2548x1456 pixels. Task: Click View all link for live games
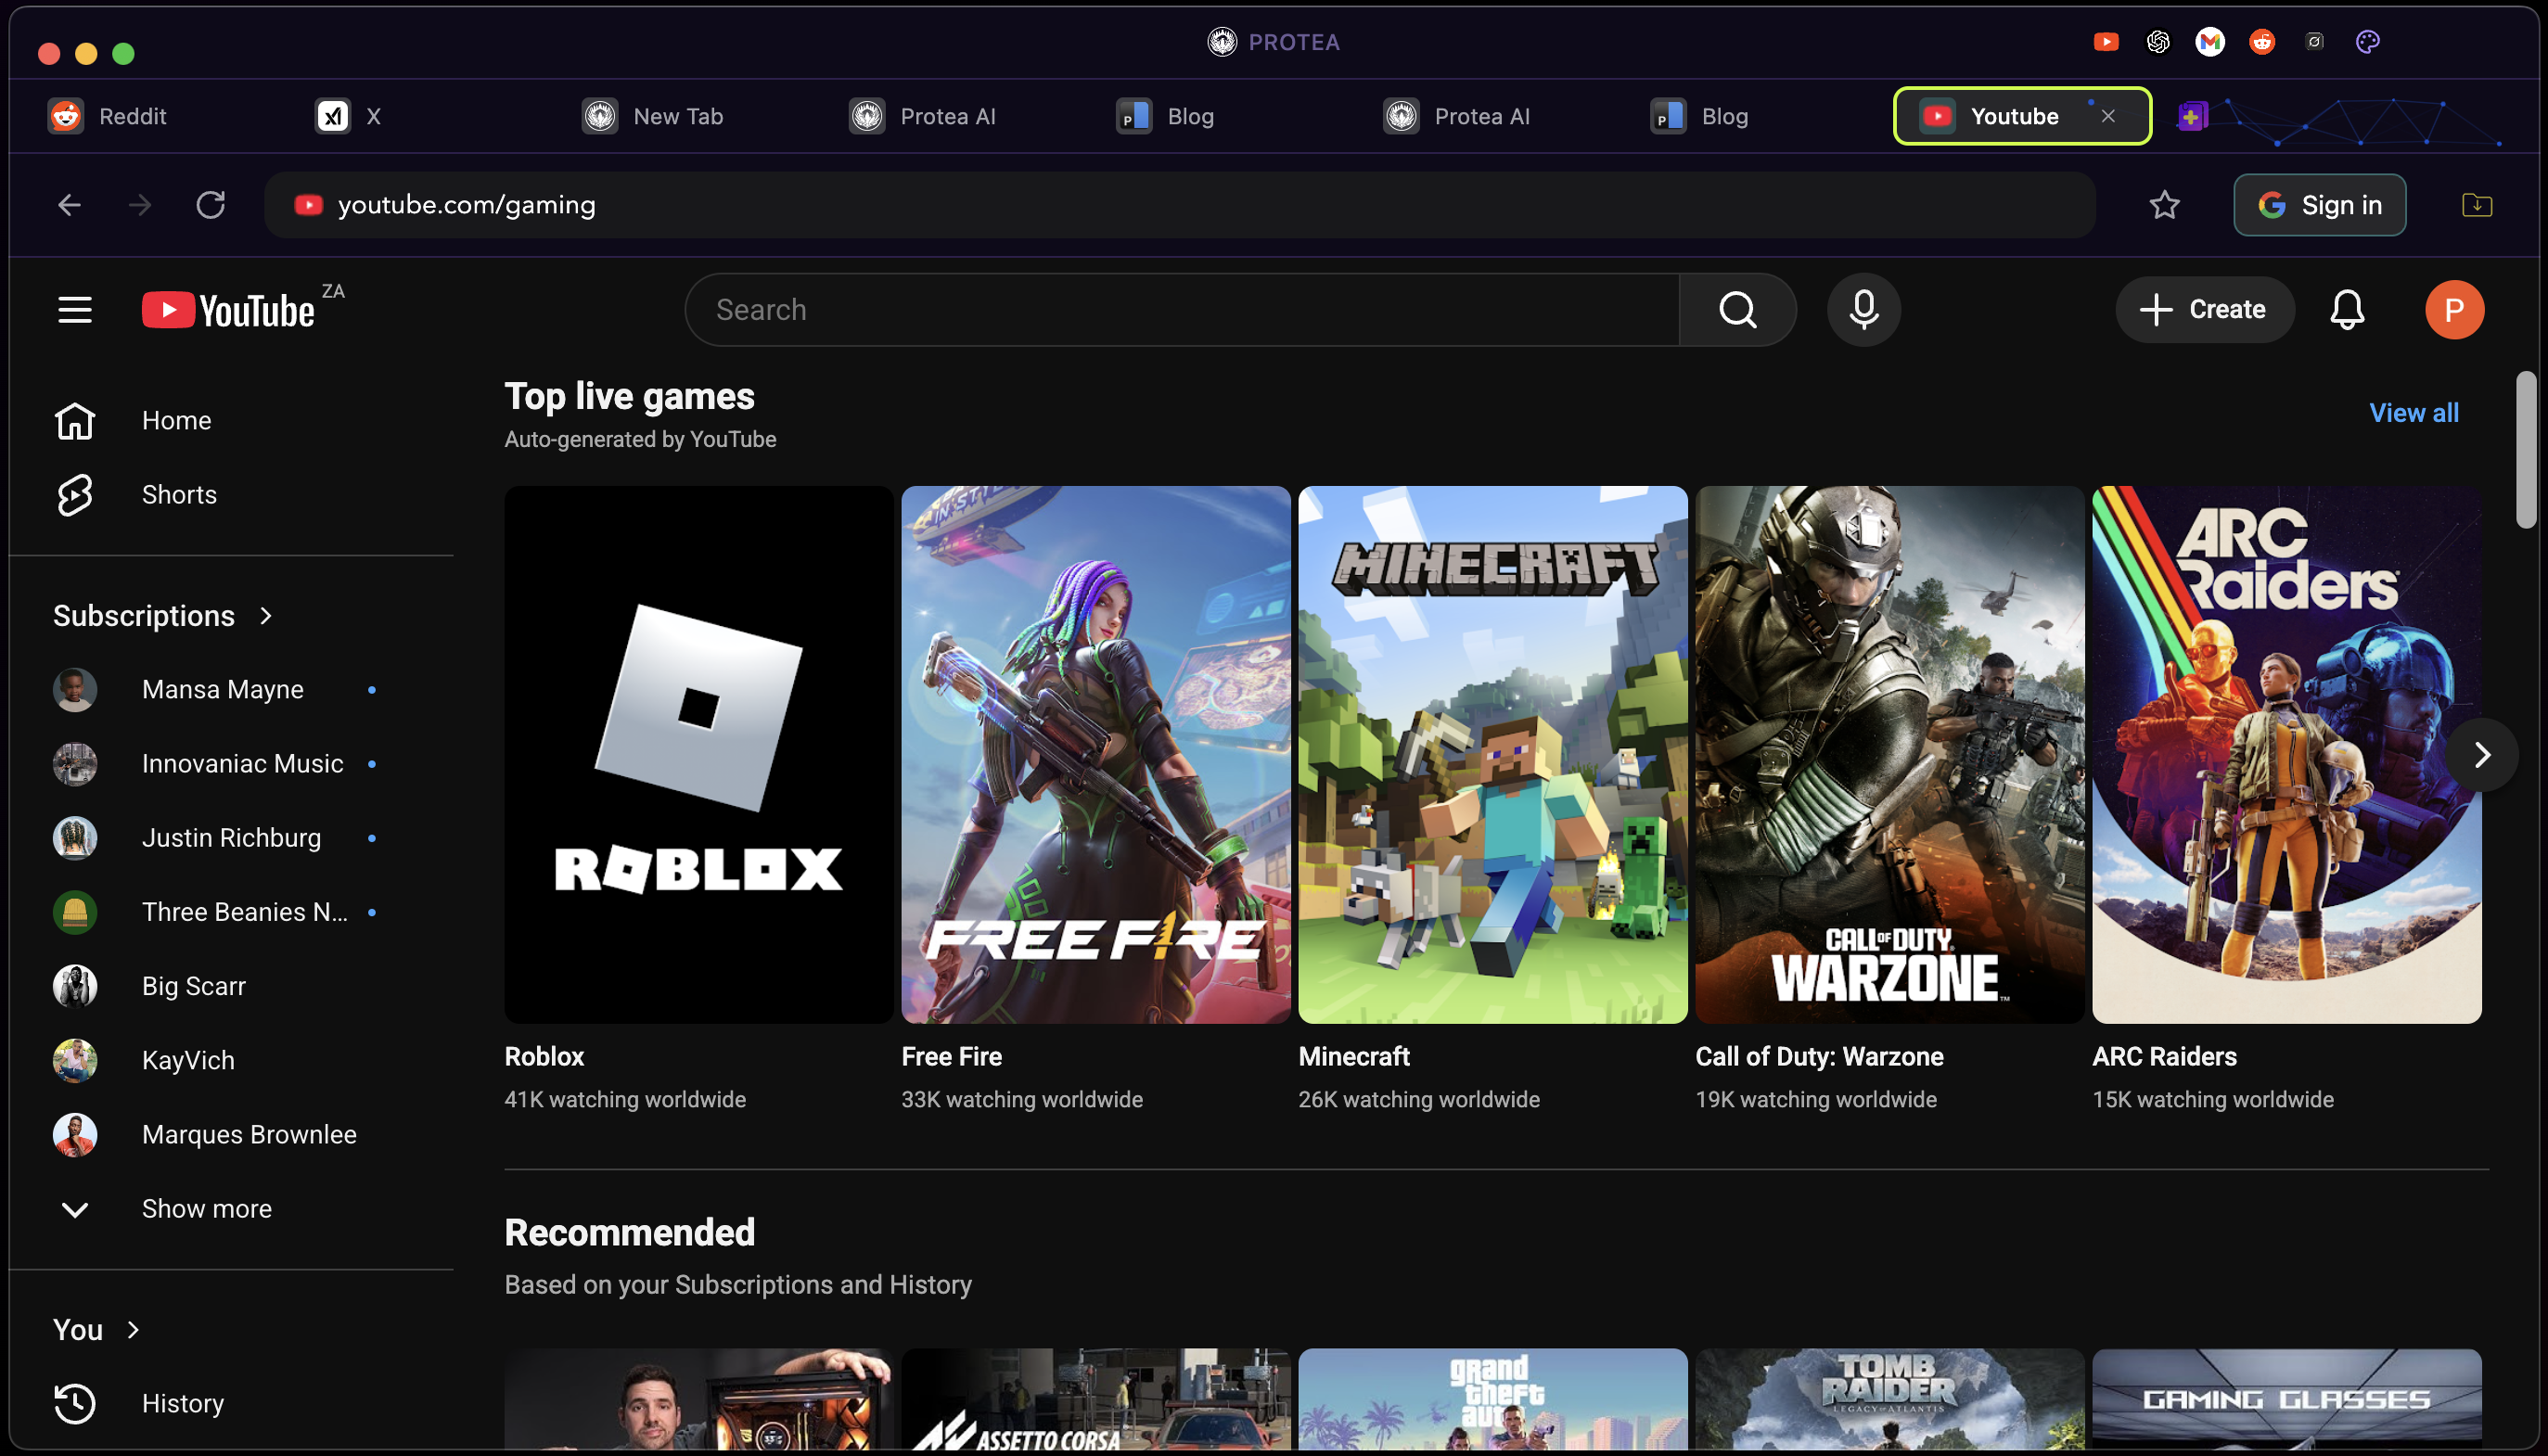(x=2413, y=413)
